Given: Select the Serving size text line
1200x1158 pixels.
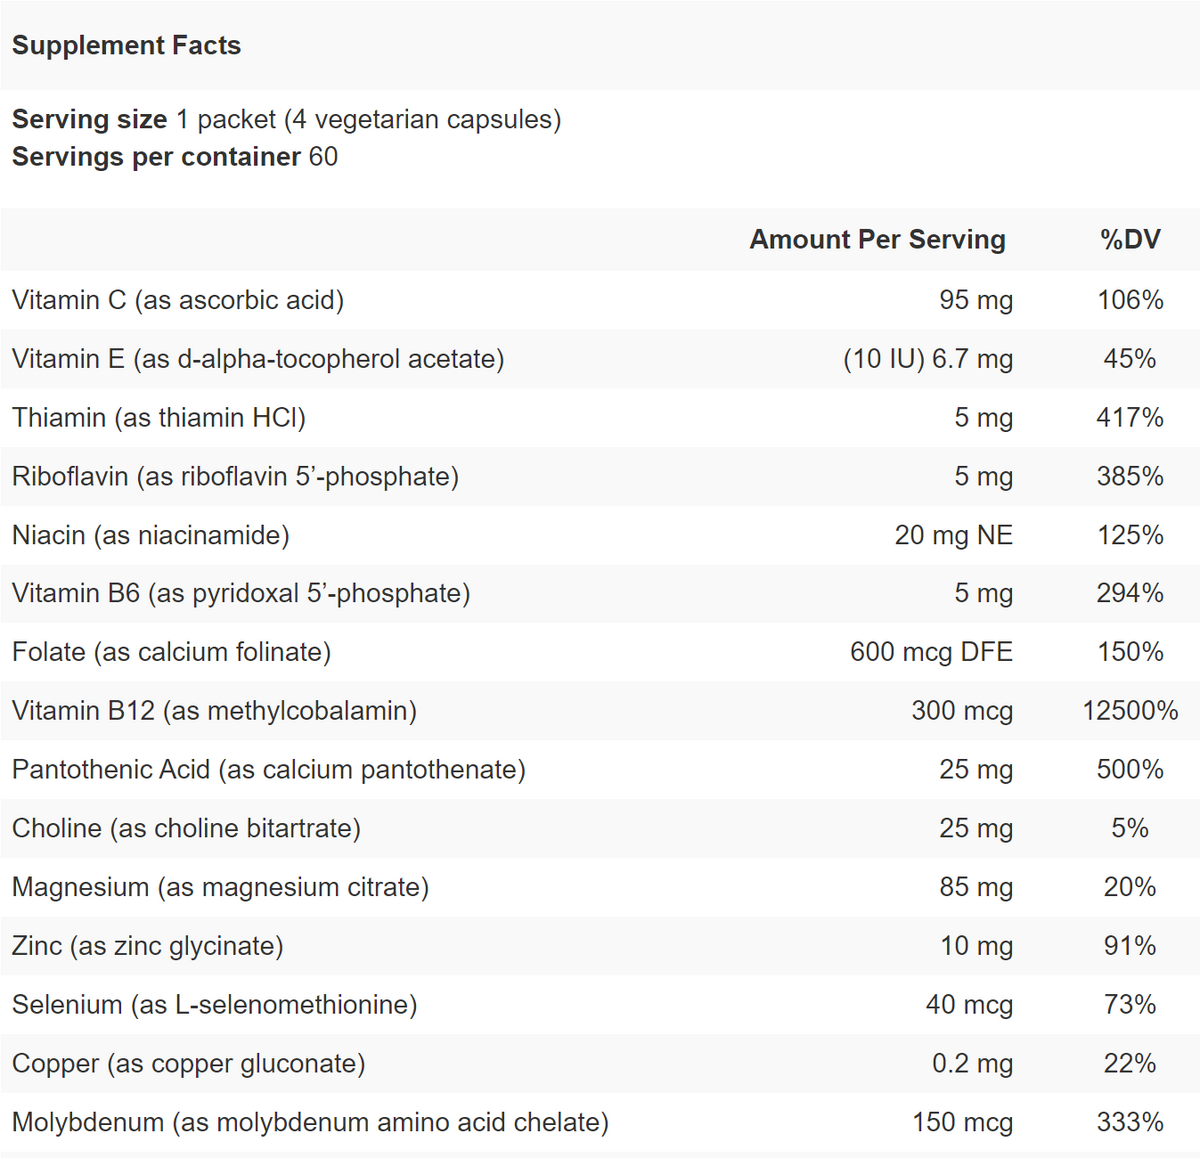Looking at the screenshot, I should pos(286,120).
